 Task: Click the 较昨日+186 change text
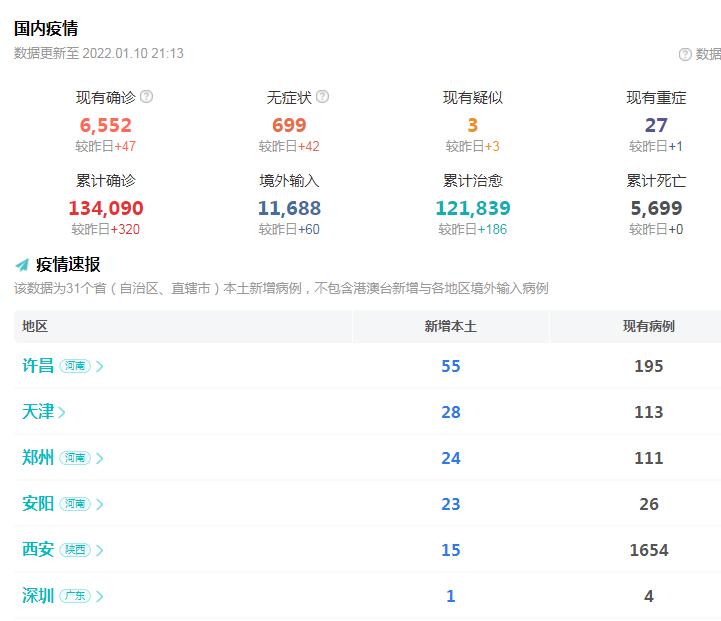point(473,229)
